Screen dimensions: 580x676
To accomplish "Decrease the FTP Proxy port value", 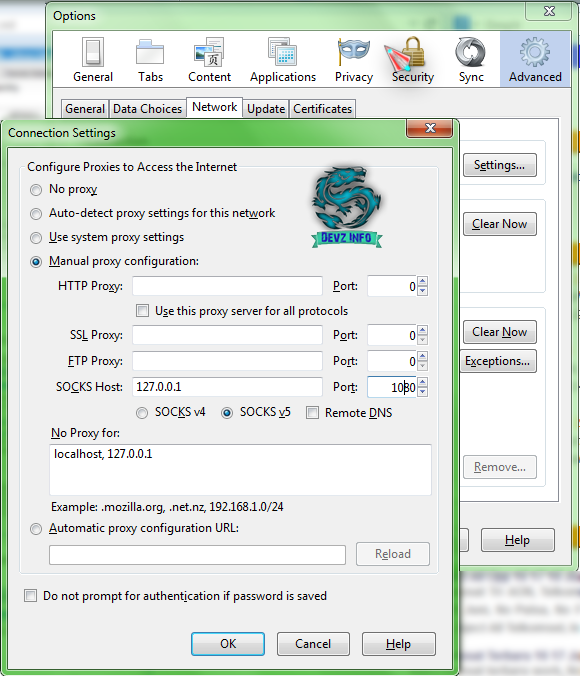I will 423,366.
